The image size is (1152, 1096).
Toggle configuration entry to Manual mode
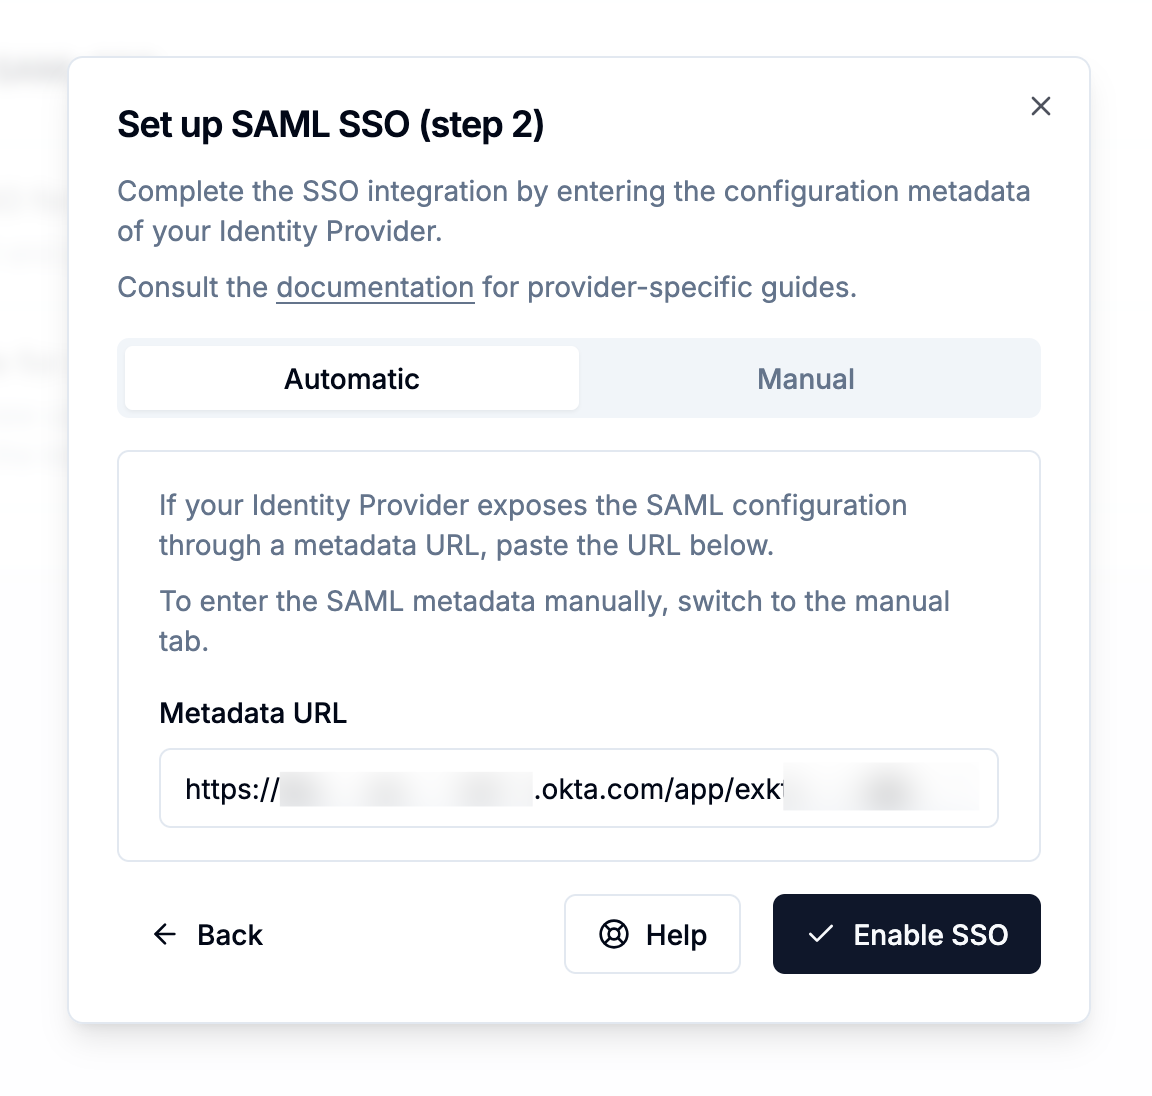(806, 378)
